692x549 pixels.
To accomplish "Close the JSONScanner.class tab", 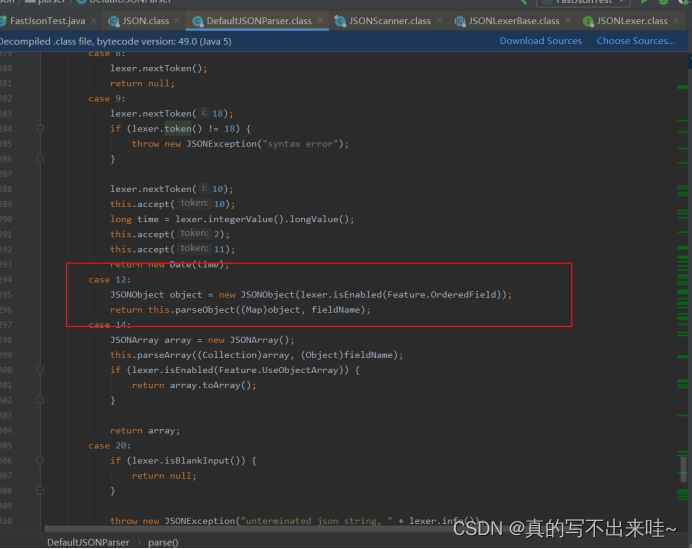I will click(439, 21).
